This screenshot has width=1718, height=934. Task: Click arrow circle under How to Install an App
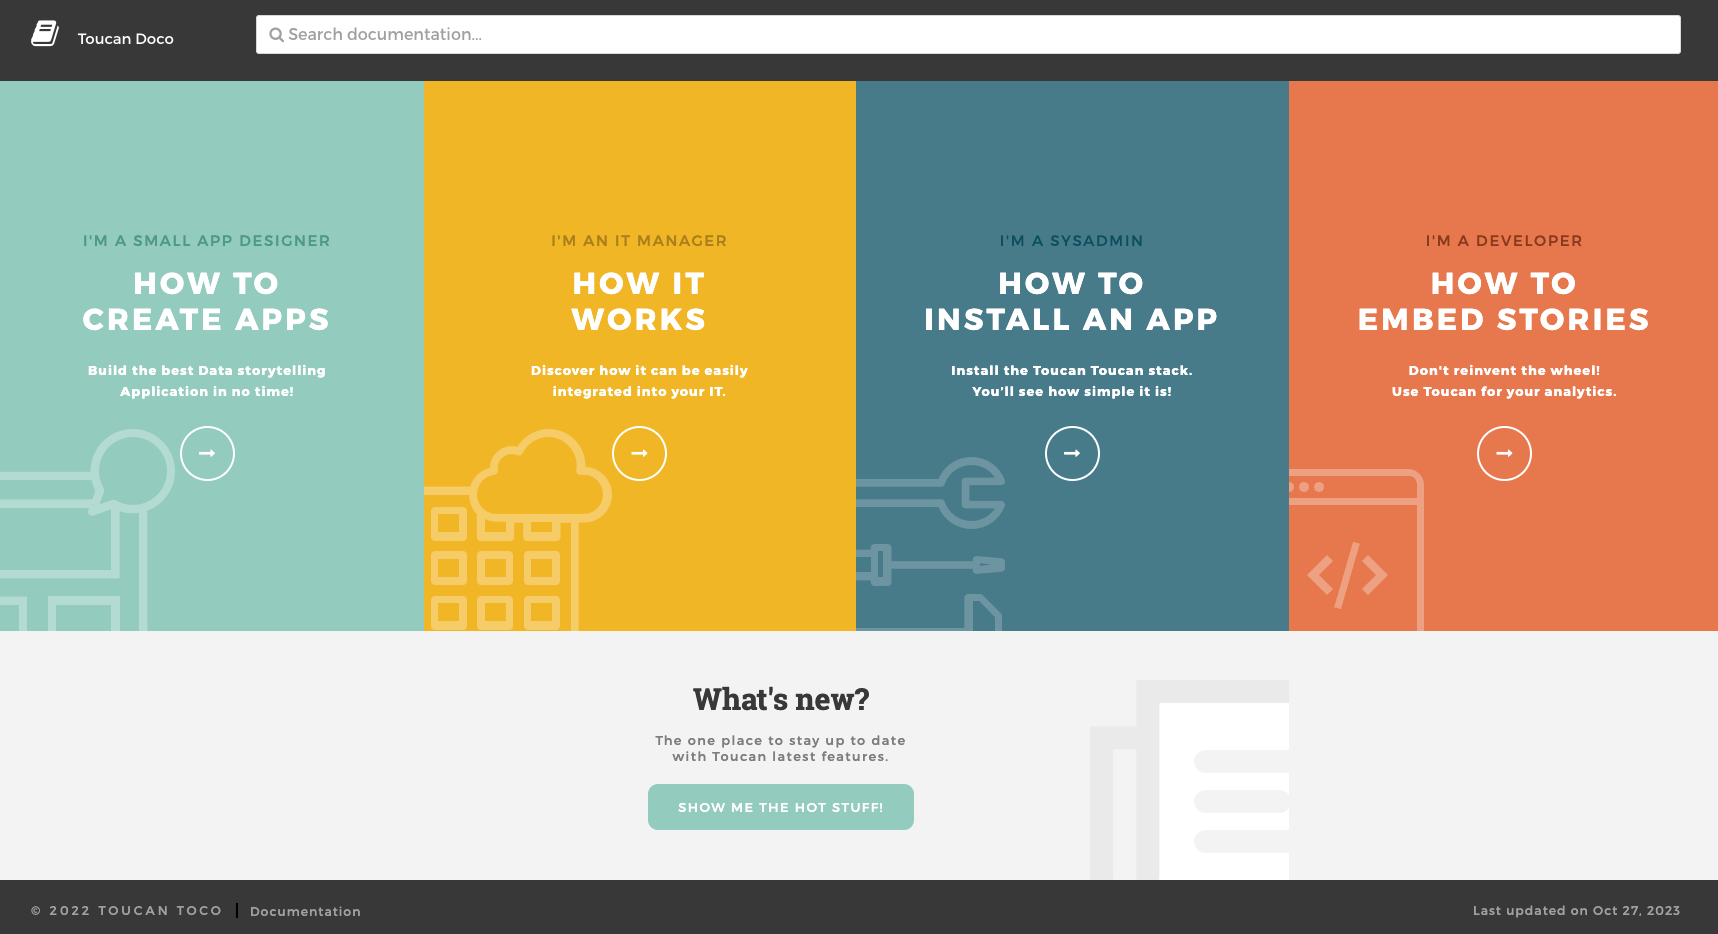coord(1072,454)
